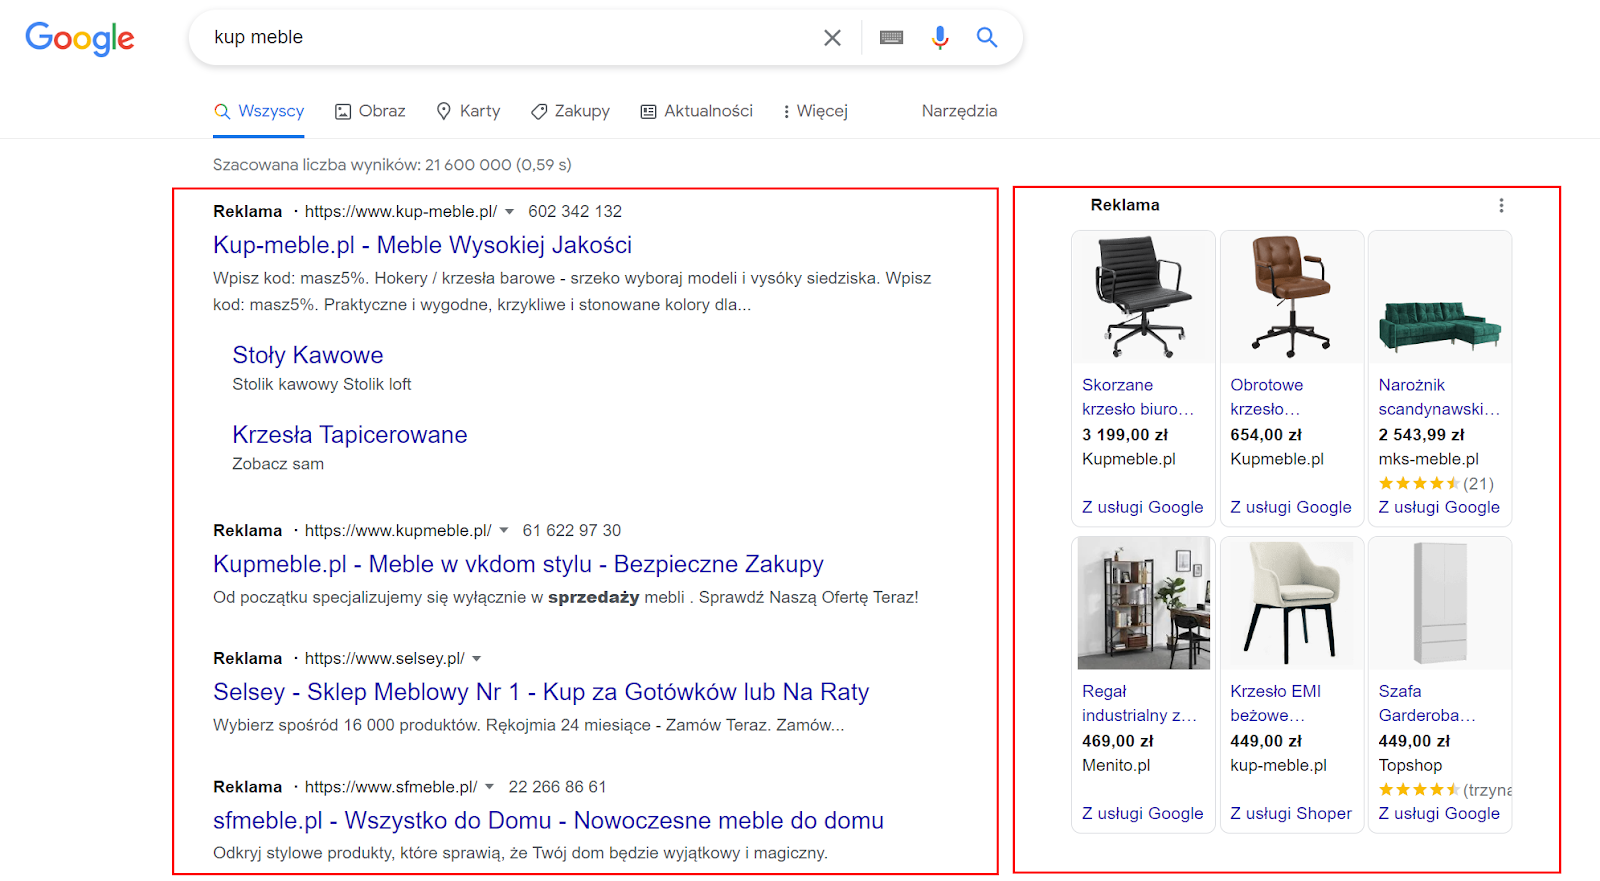Open 'sfmeble.pl - Wszystko do Domu' ad
1600x881 pixels.
coord(548,820)
